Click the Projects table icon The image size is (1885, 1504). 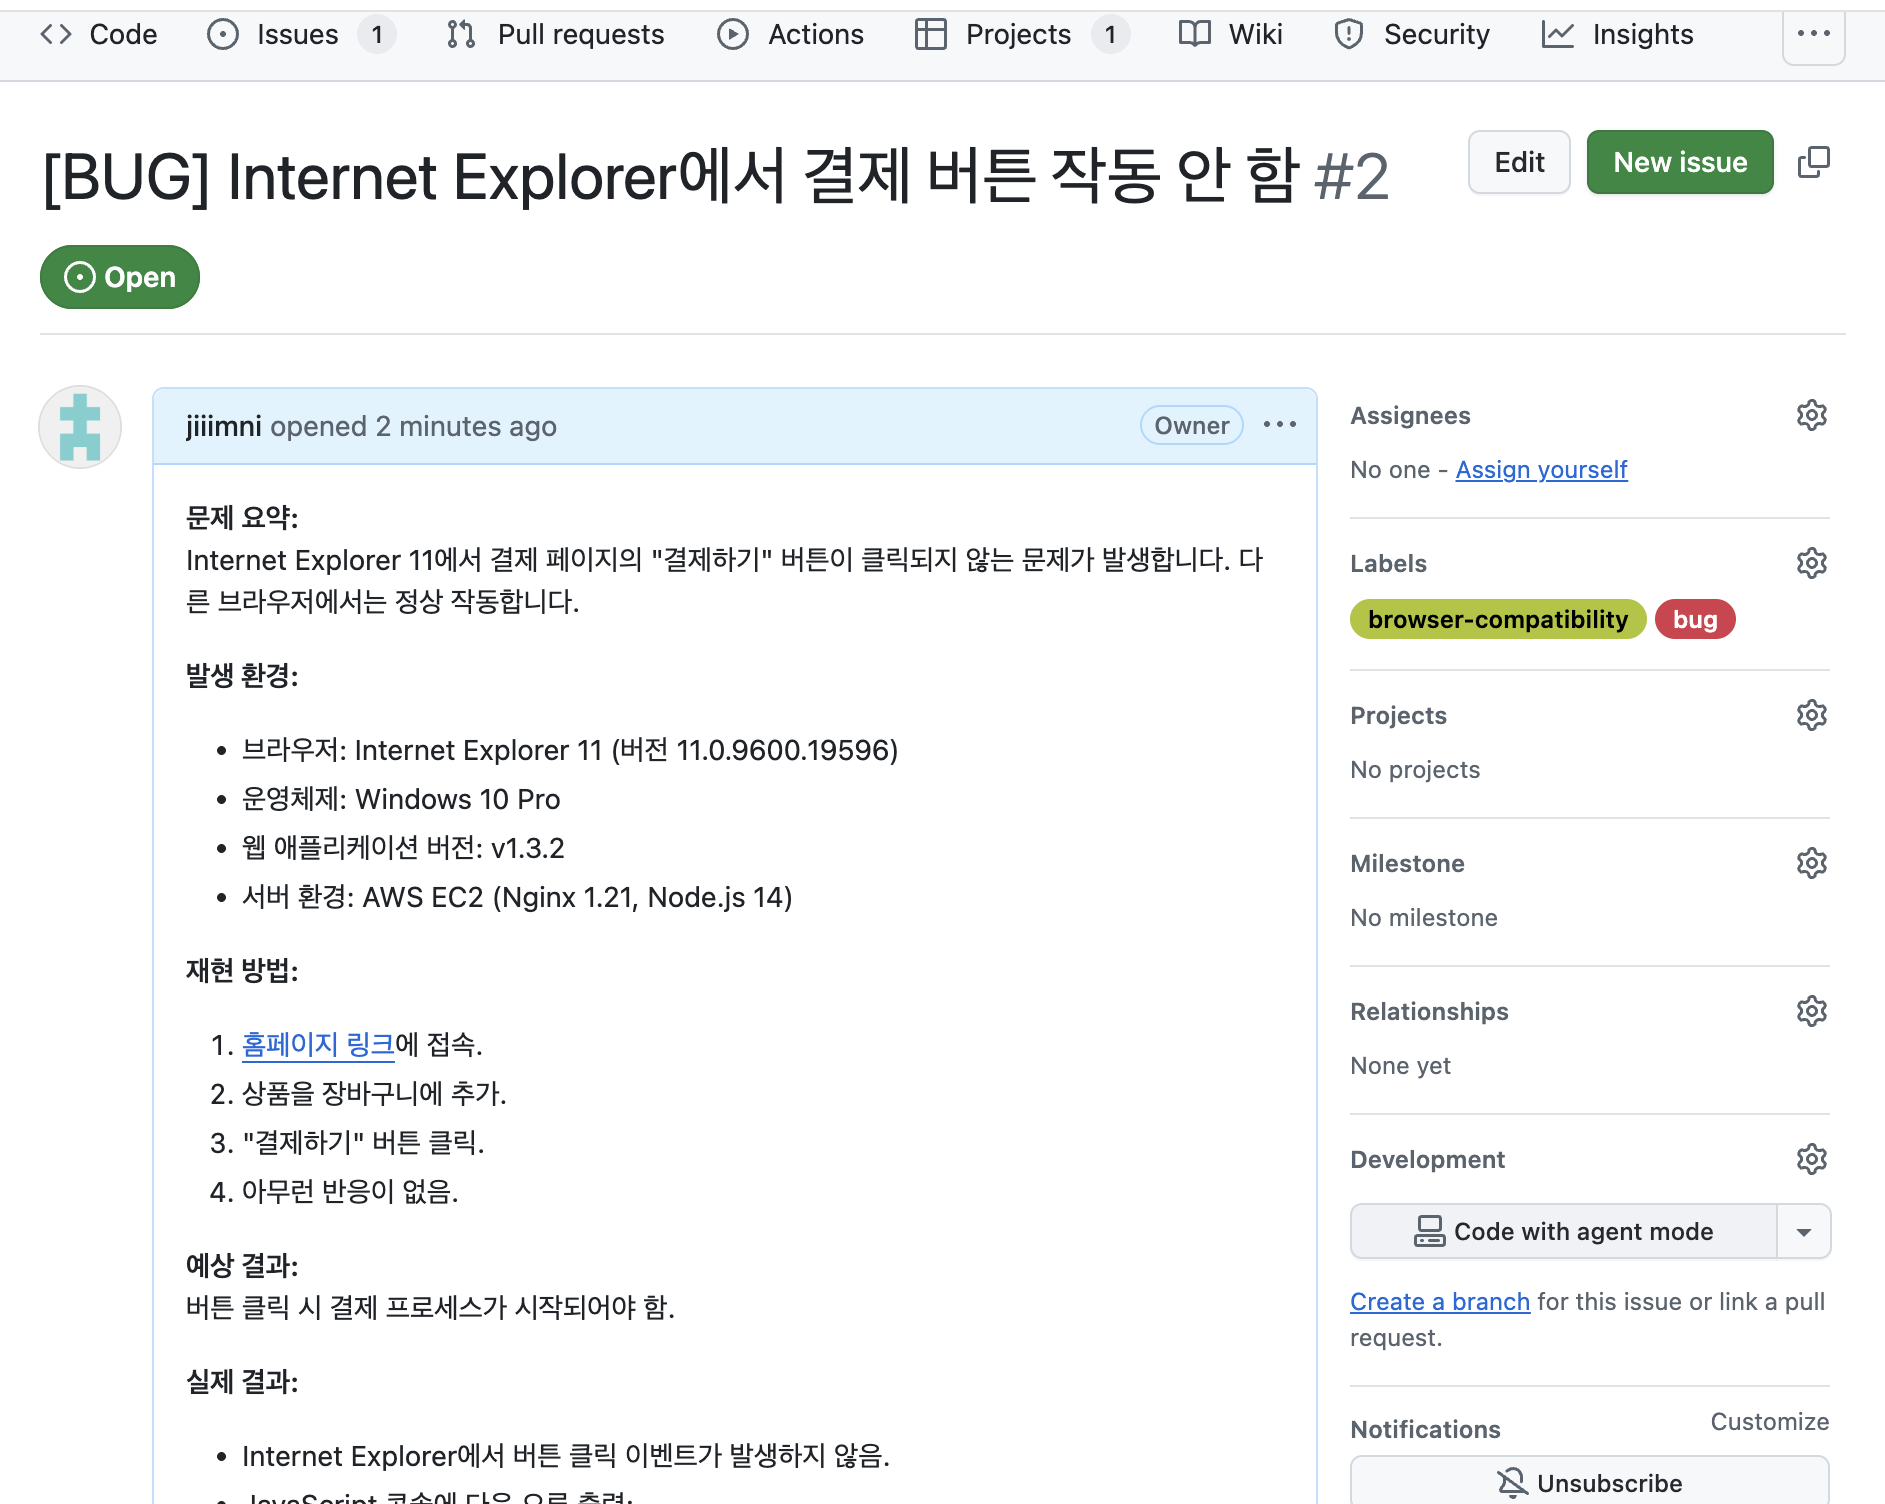point(931,35)
